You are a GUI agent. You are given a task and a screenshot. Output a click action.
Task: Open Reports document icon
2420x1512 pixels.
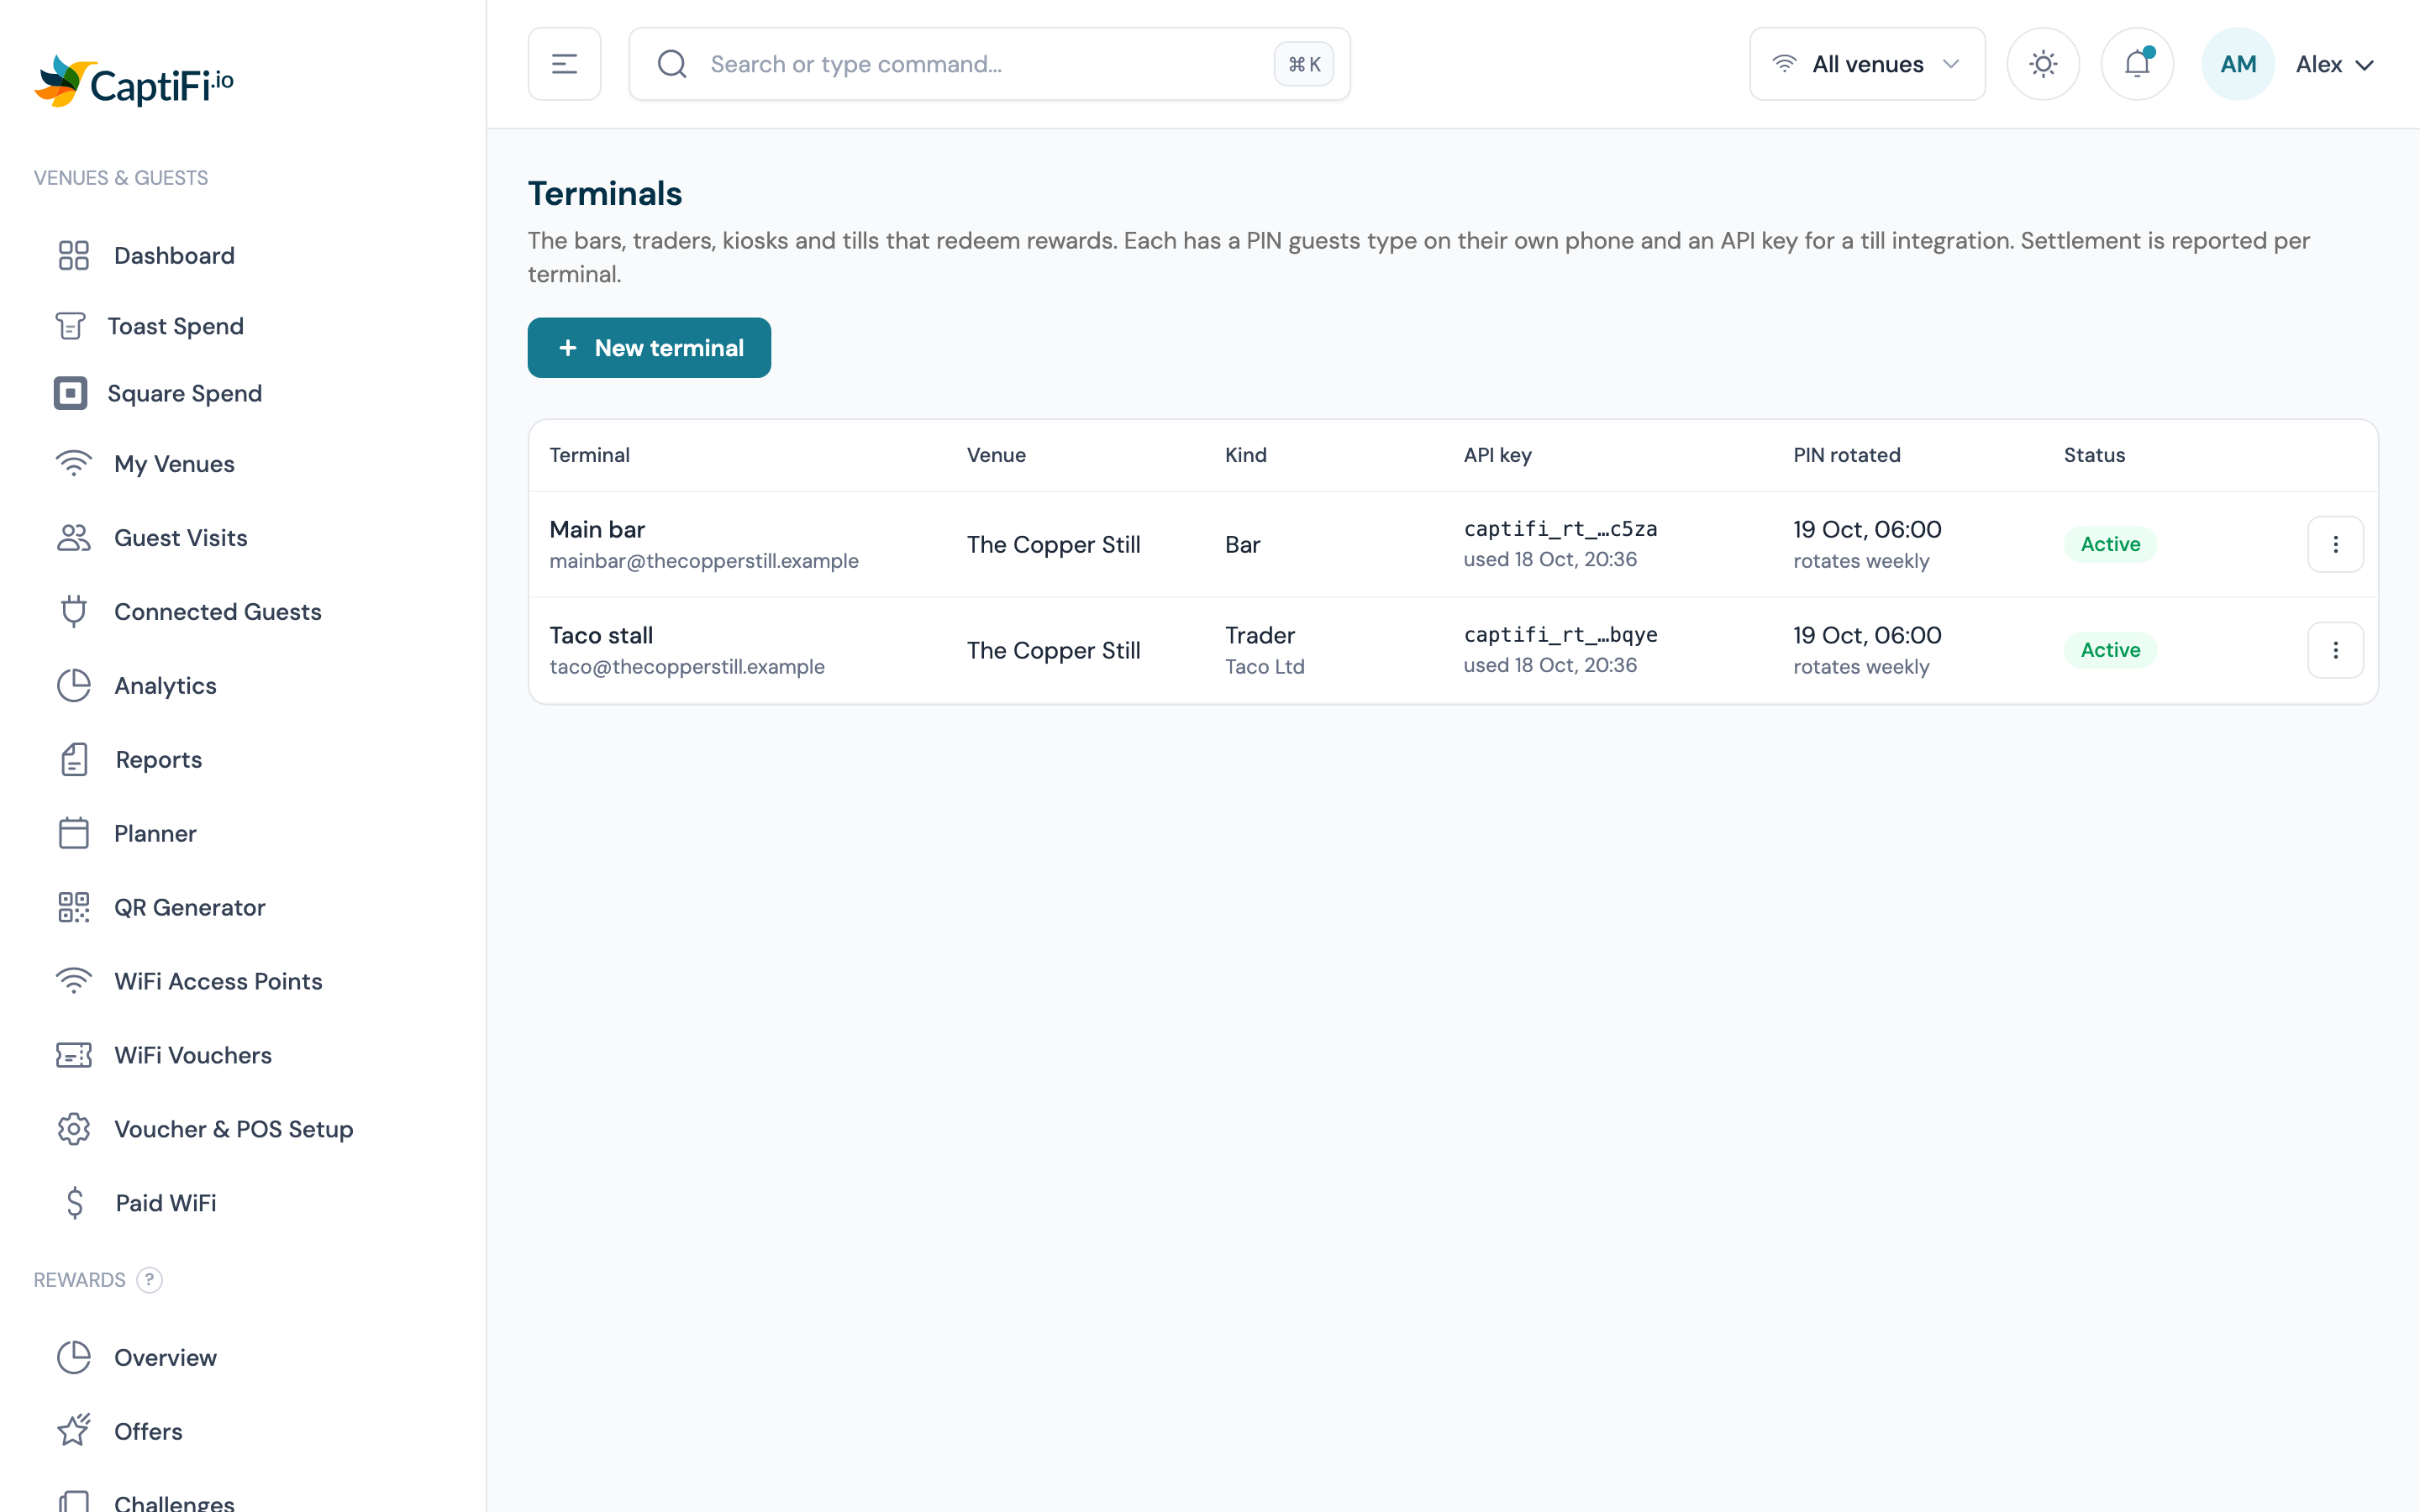coord(74,759)
